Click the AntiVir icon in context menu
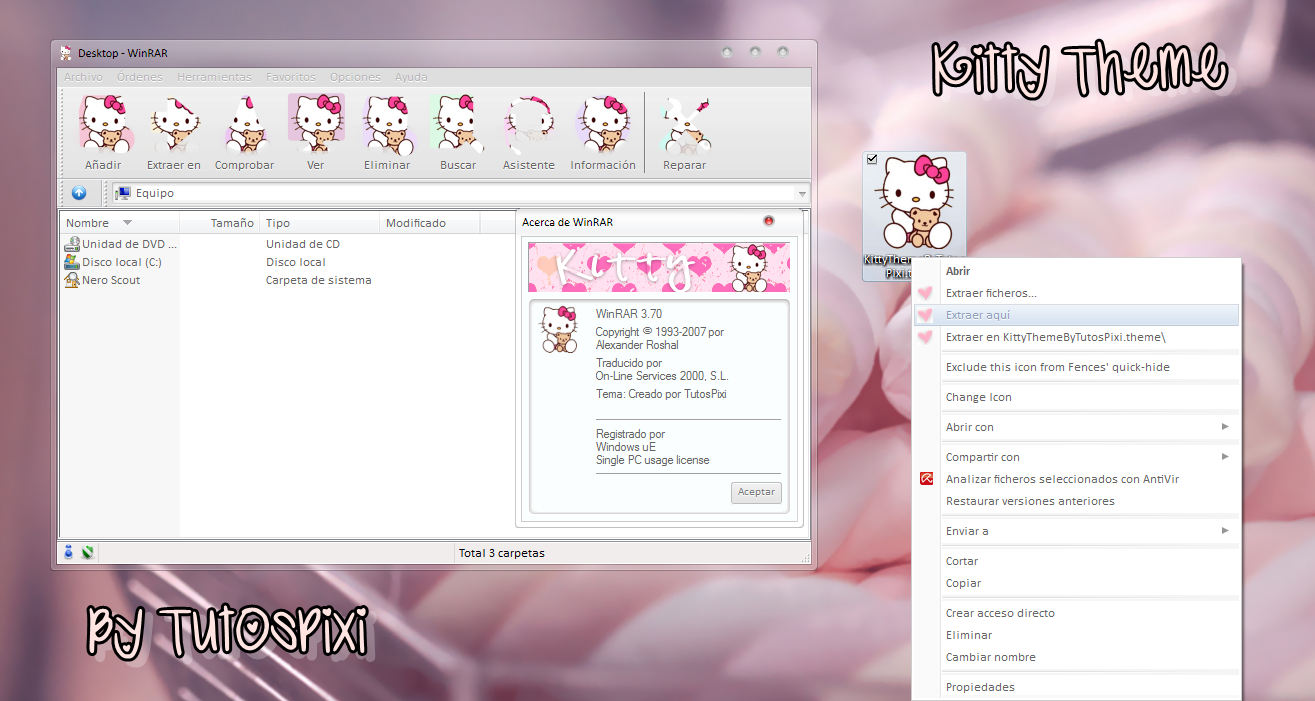The height and width of the screenshot is (701, 1315). pyautogui.click(x=927, y=479)
